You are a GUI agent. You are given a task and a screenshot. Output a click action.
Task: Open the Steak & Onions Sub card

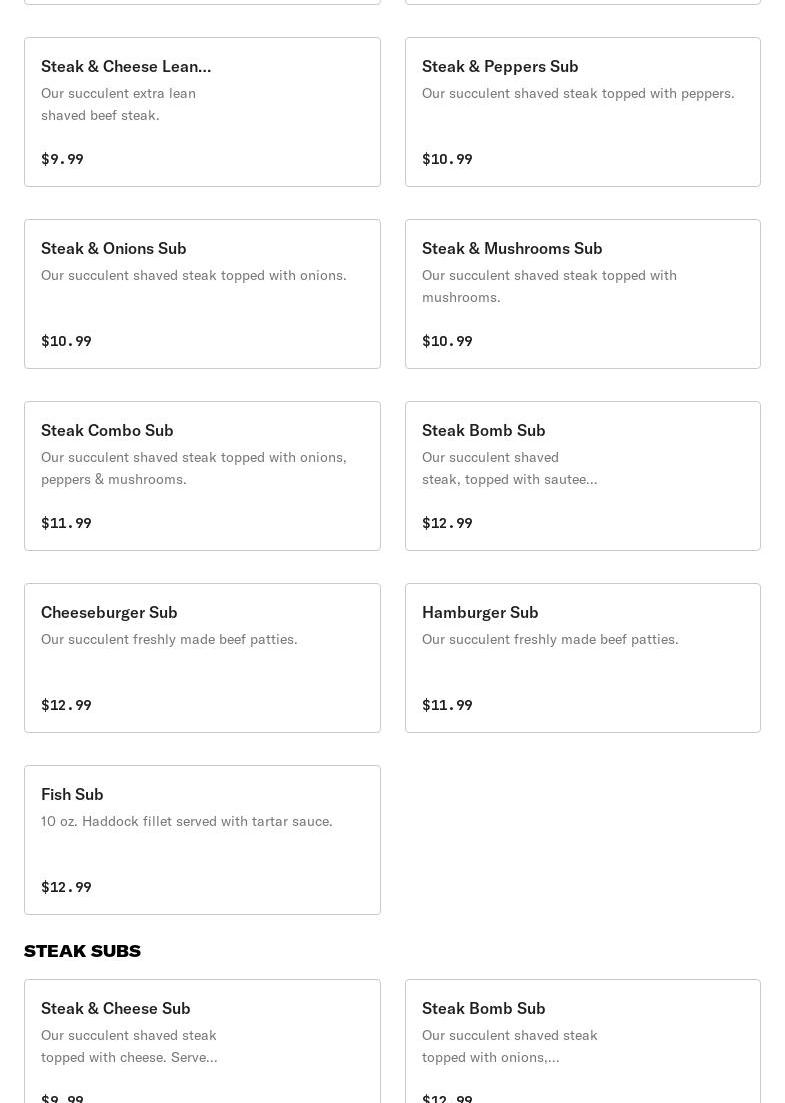point(202,294)
